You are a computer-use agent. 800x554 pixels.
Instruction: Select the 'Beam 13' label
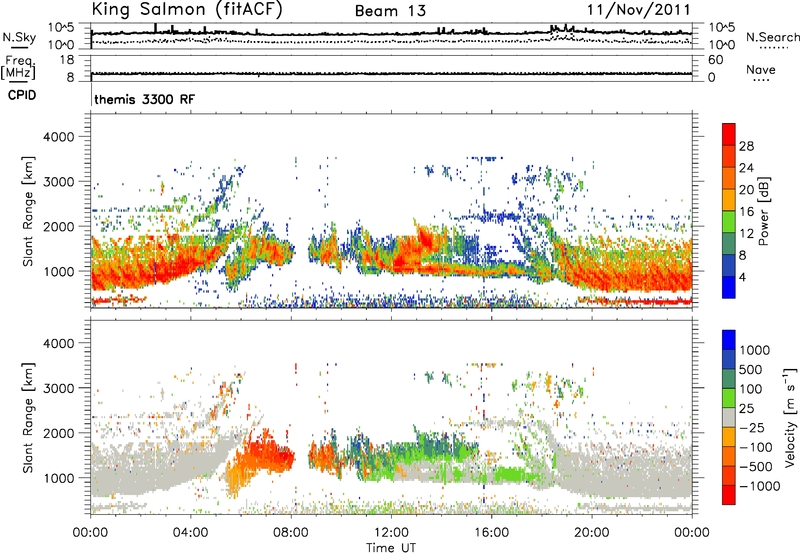coord(390,11)
